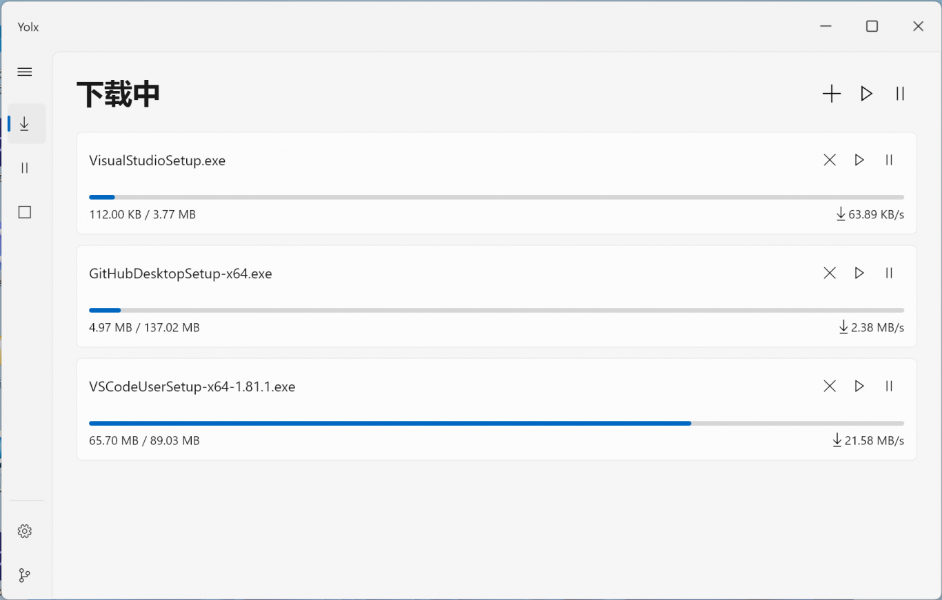Resume VSCodeUserSetup-x64-1.81.1.exe with its play icon
The image size is (942, 600).
859,386
